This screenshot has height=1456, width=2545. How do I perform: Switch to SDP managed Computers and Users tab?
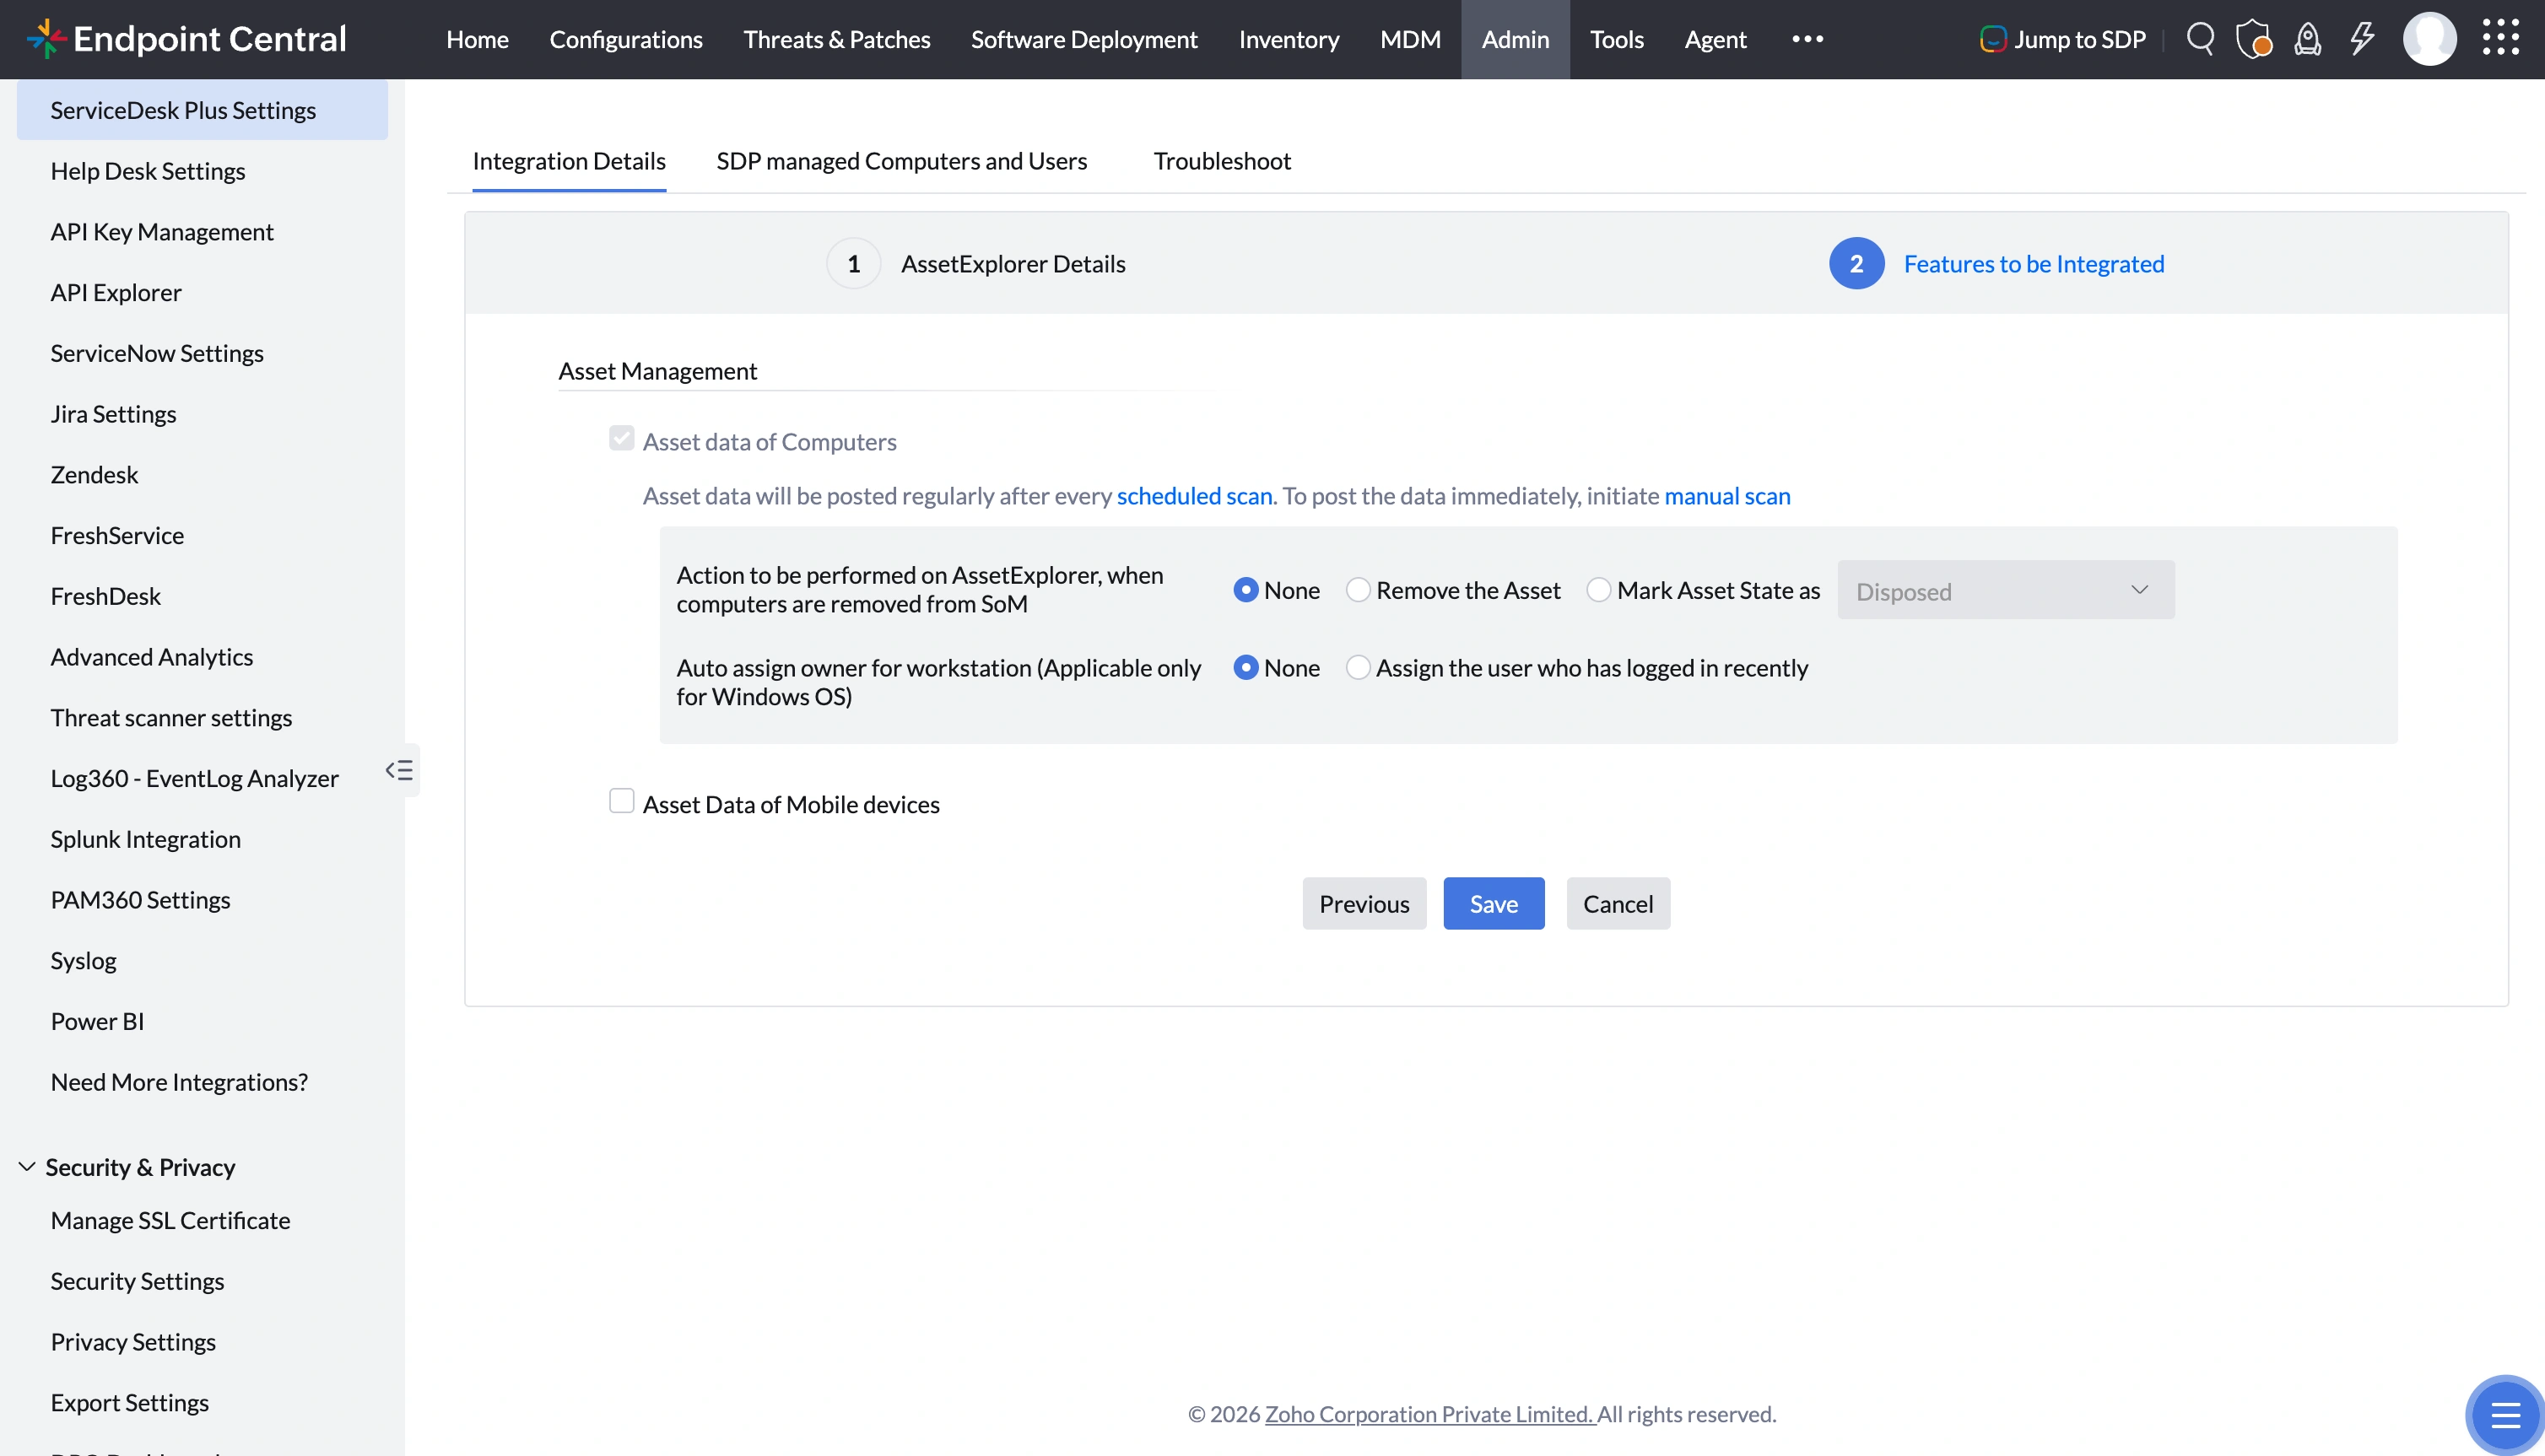click(901, 161)
